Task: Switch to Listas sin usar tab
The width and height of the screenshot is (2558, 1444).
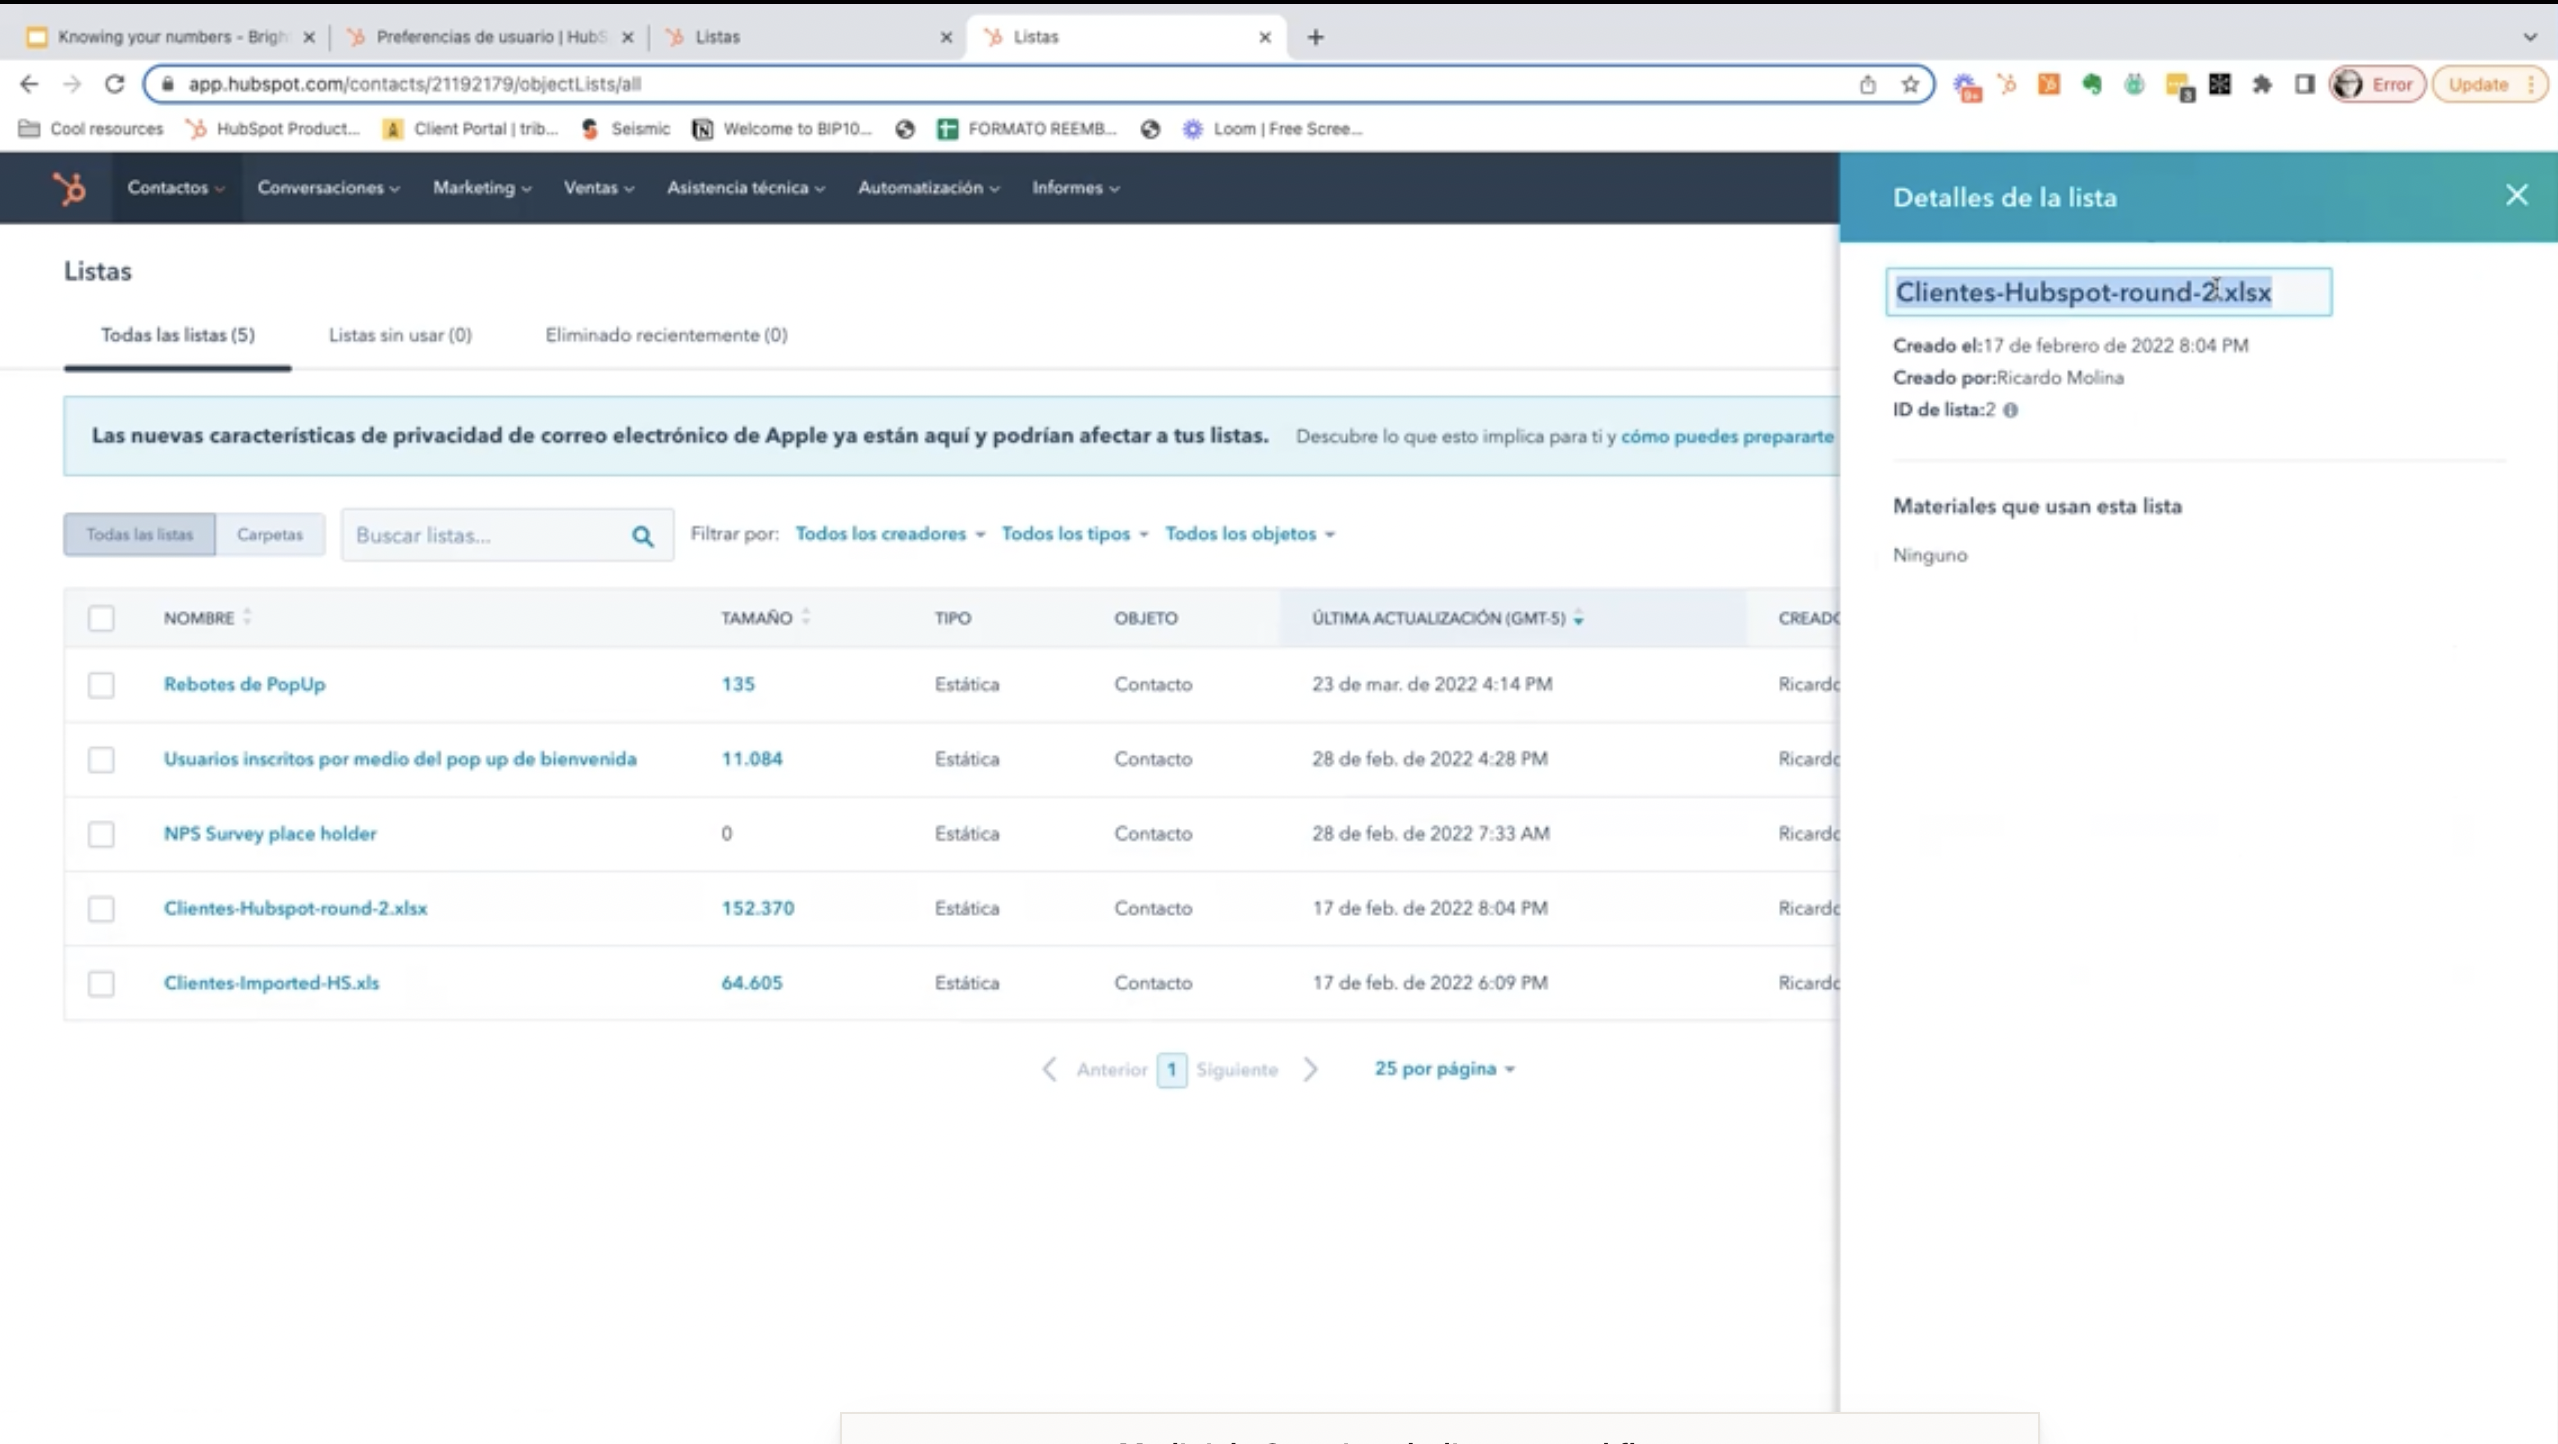Action: [x=400, y=335]
